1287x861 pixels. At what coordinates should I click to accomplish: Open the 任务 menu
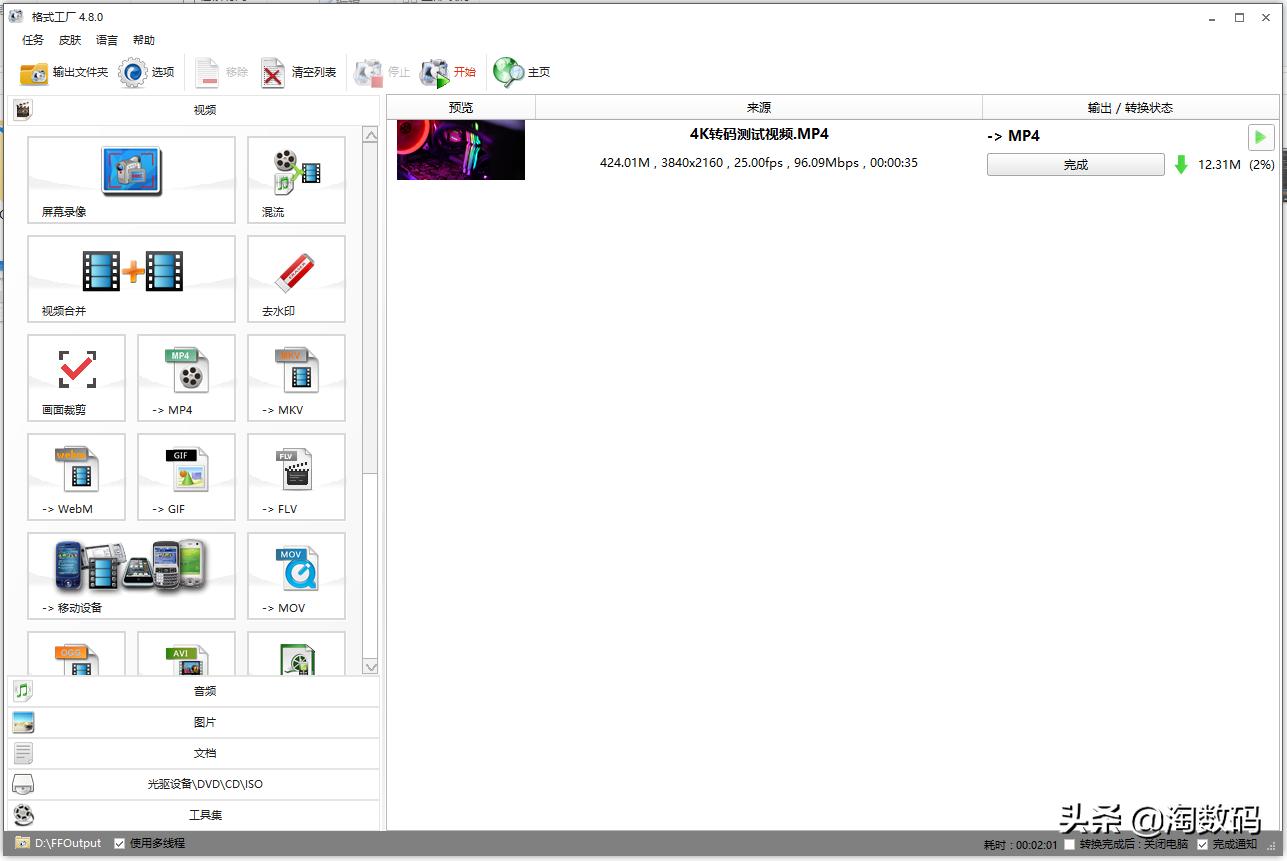[x=31, y=40]
